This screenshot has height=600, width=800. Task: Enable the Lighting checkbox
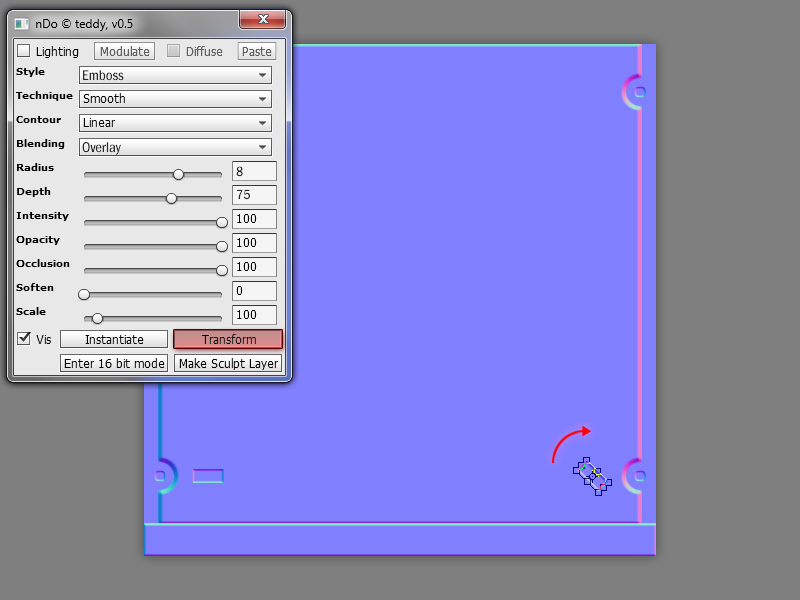[23, 51]
